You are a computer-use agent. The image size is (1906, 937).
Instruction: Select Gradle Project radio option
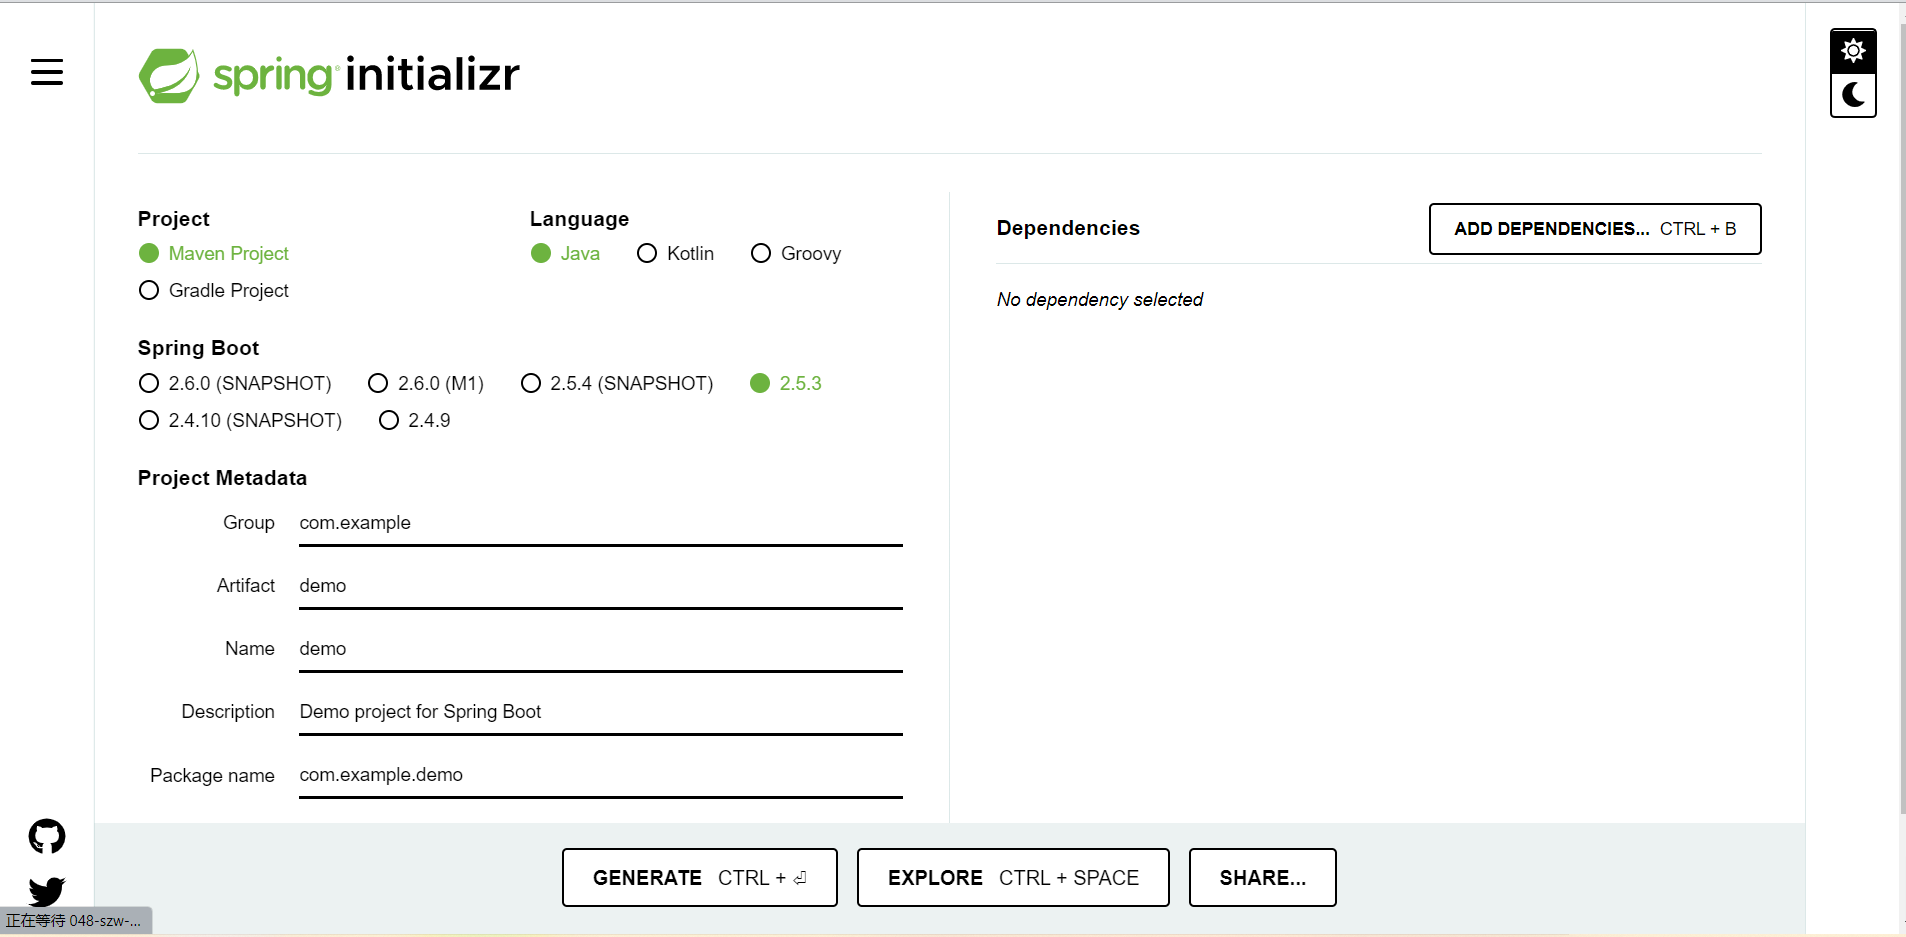coord(214,290)
